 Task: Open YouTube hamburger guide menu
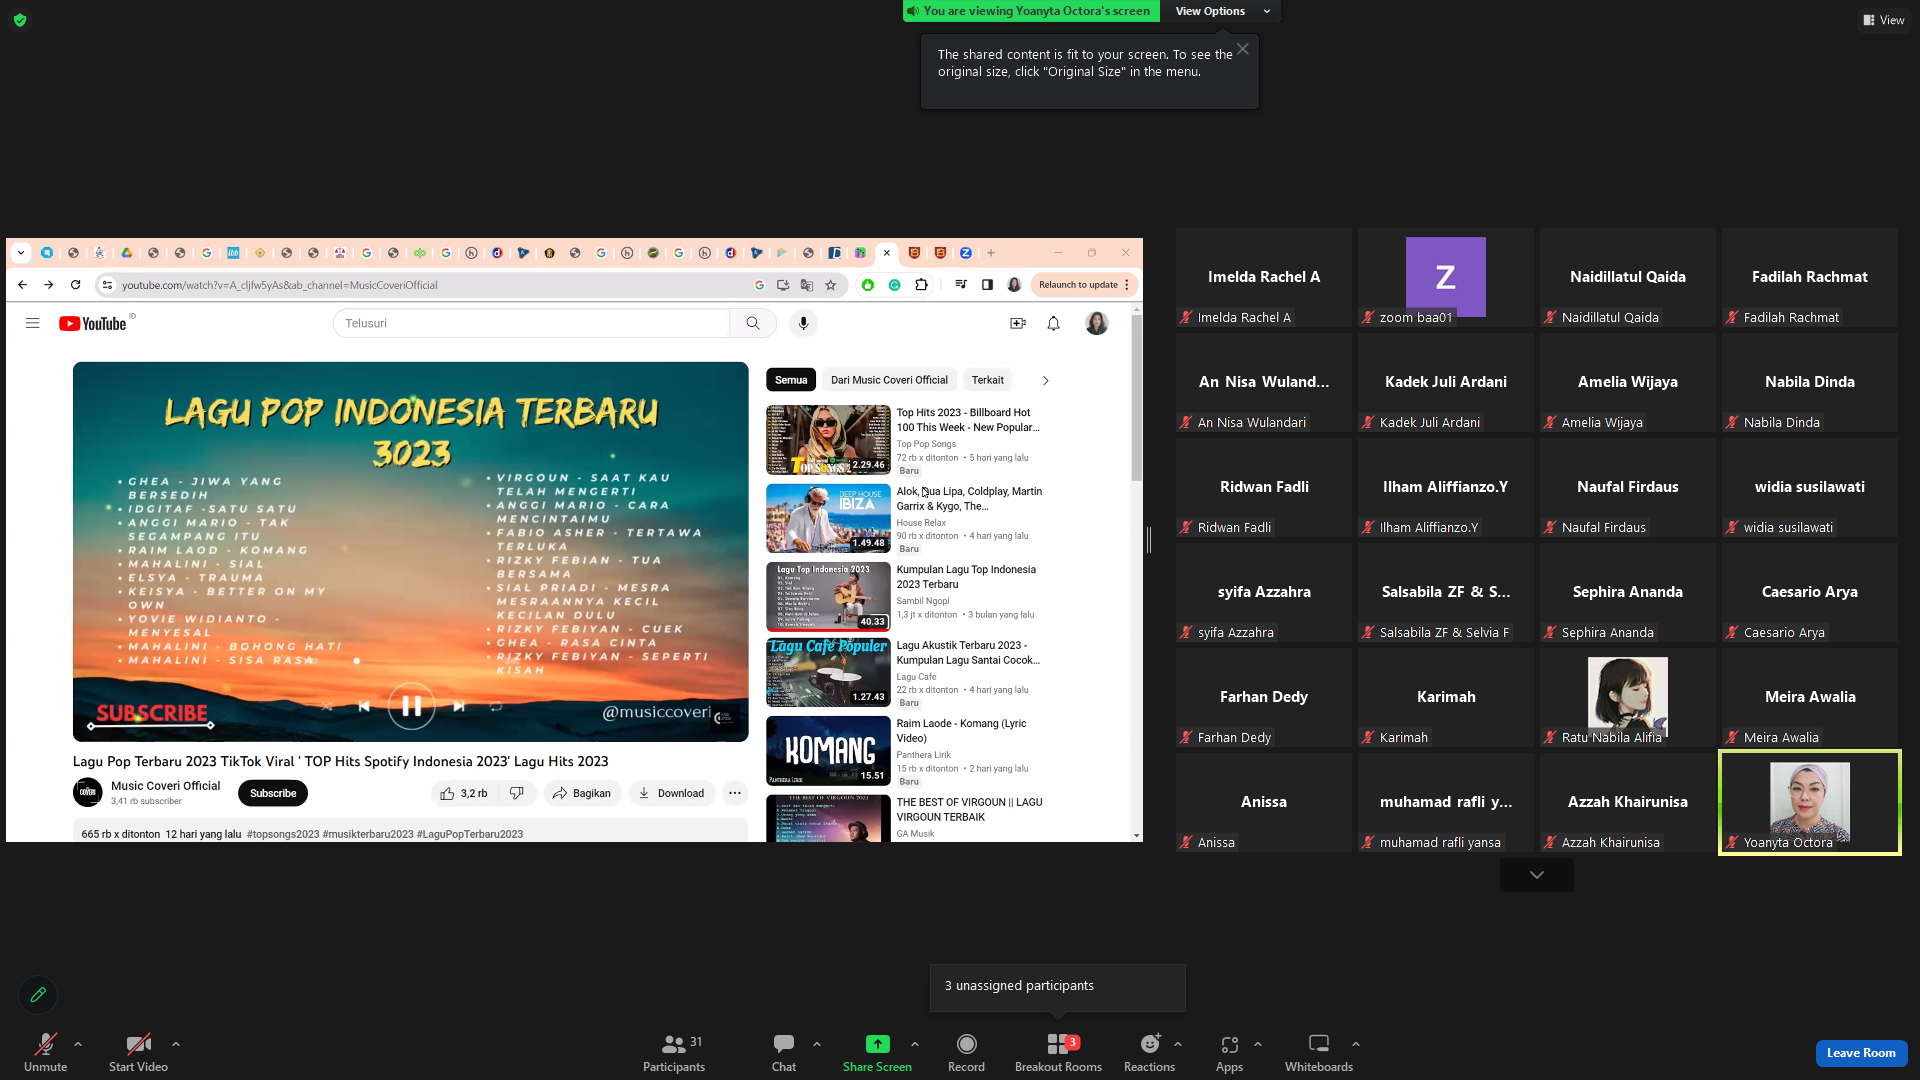coord(33,323)
